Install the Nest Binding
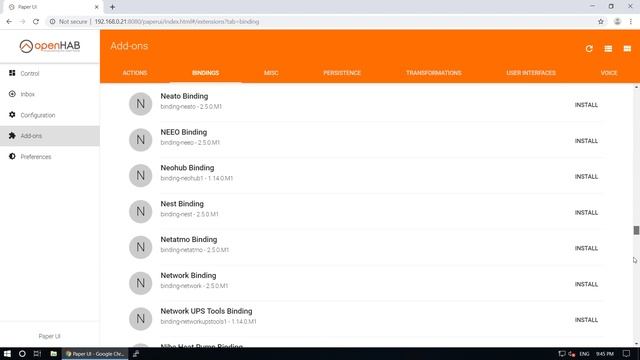This screenshot has height=360, width=640. (586, 213)
